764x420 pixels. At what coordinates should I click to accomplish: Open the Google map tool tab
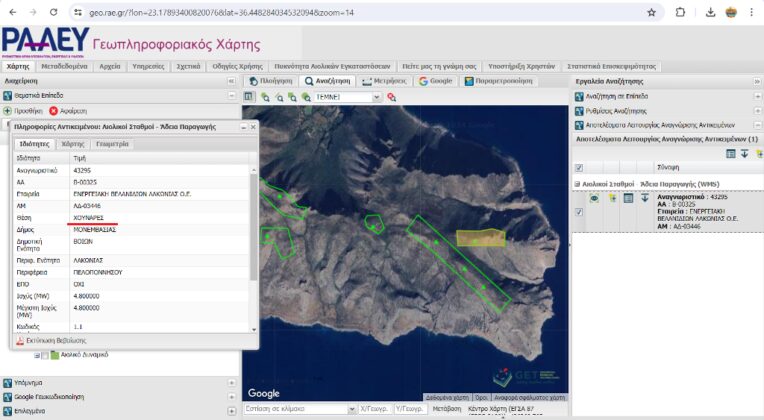coord(436,81)
